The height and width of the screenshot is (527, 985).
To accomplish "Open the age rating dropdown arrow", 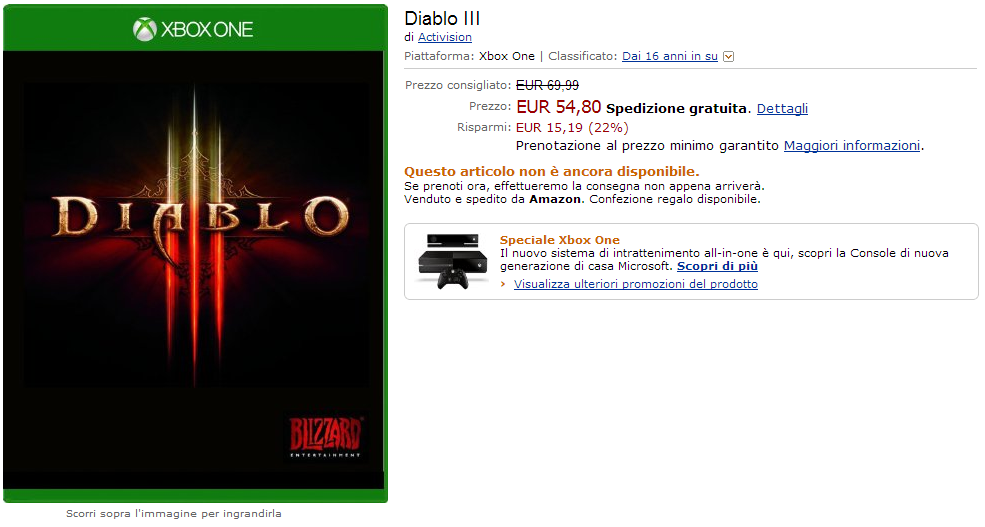I will [728, 57].
